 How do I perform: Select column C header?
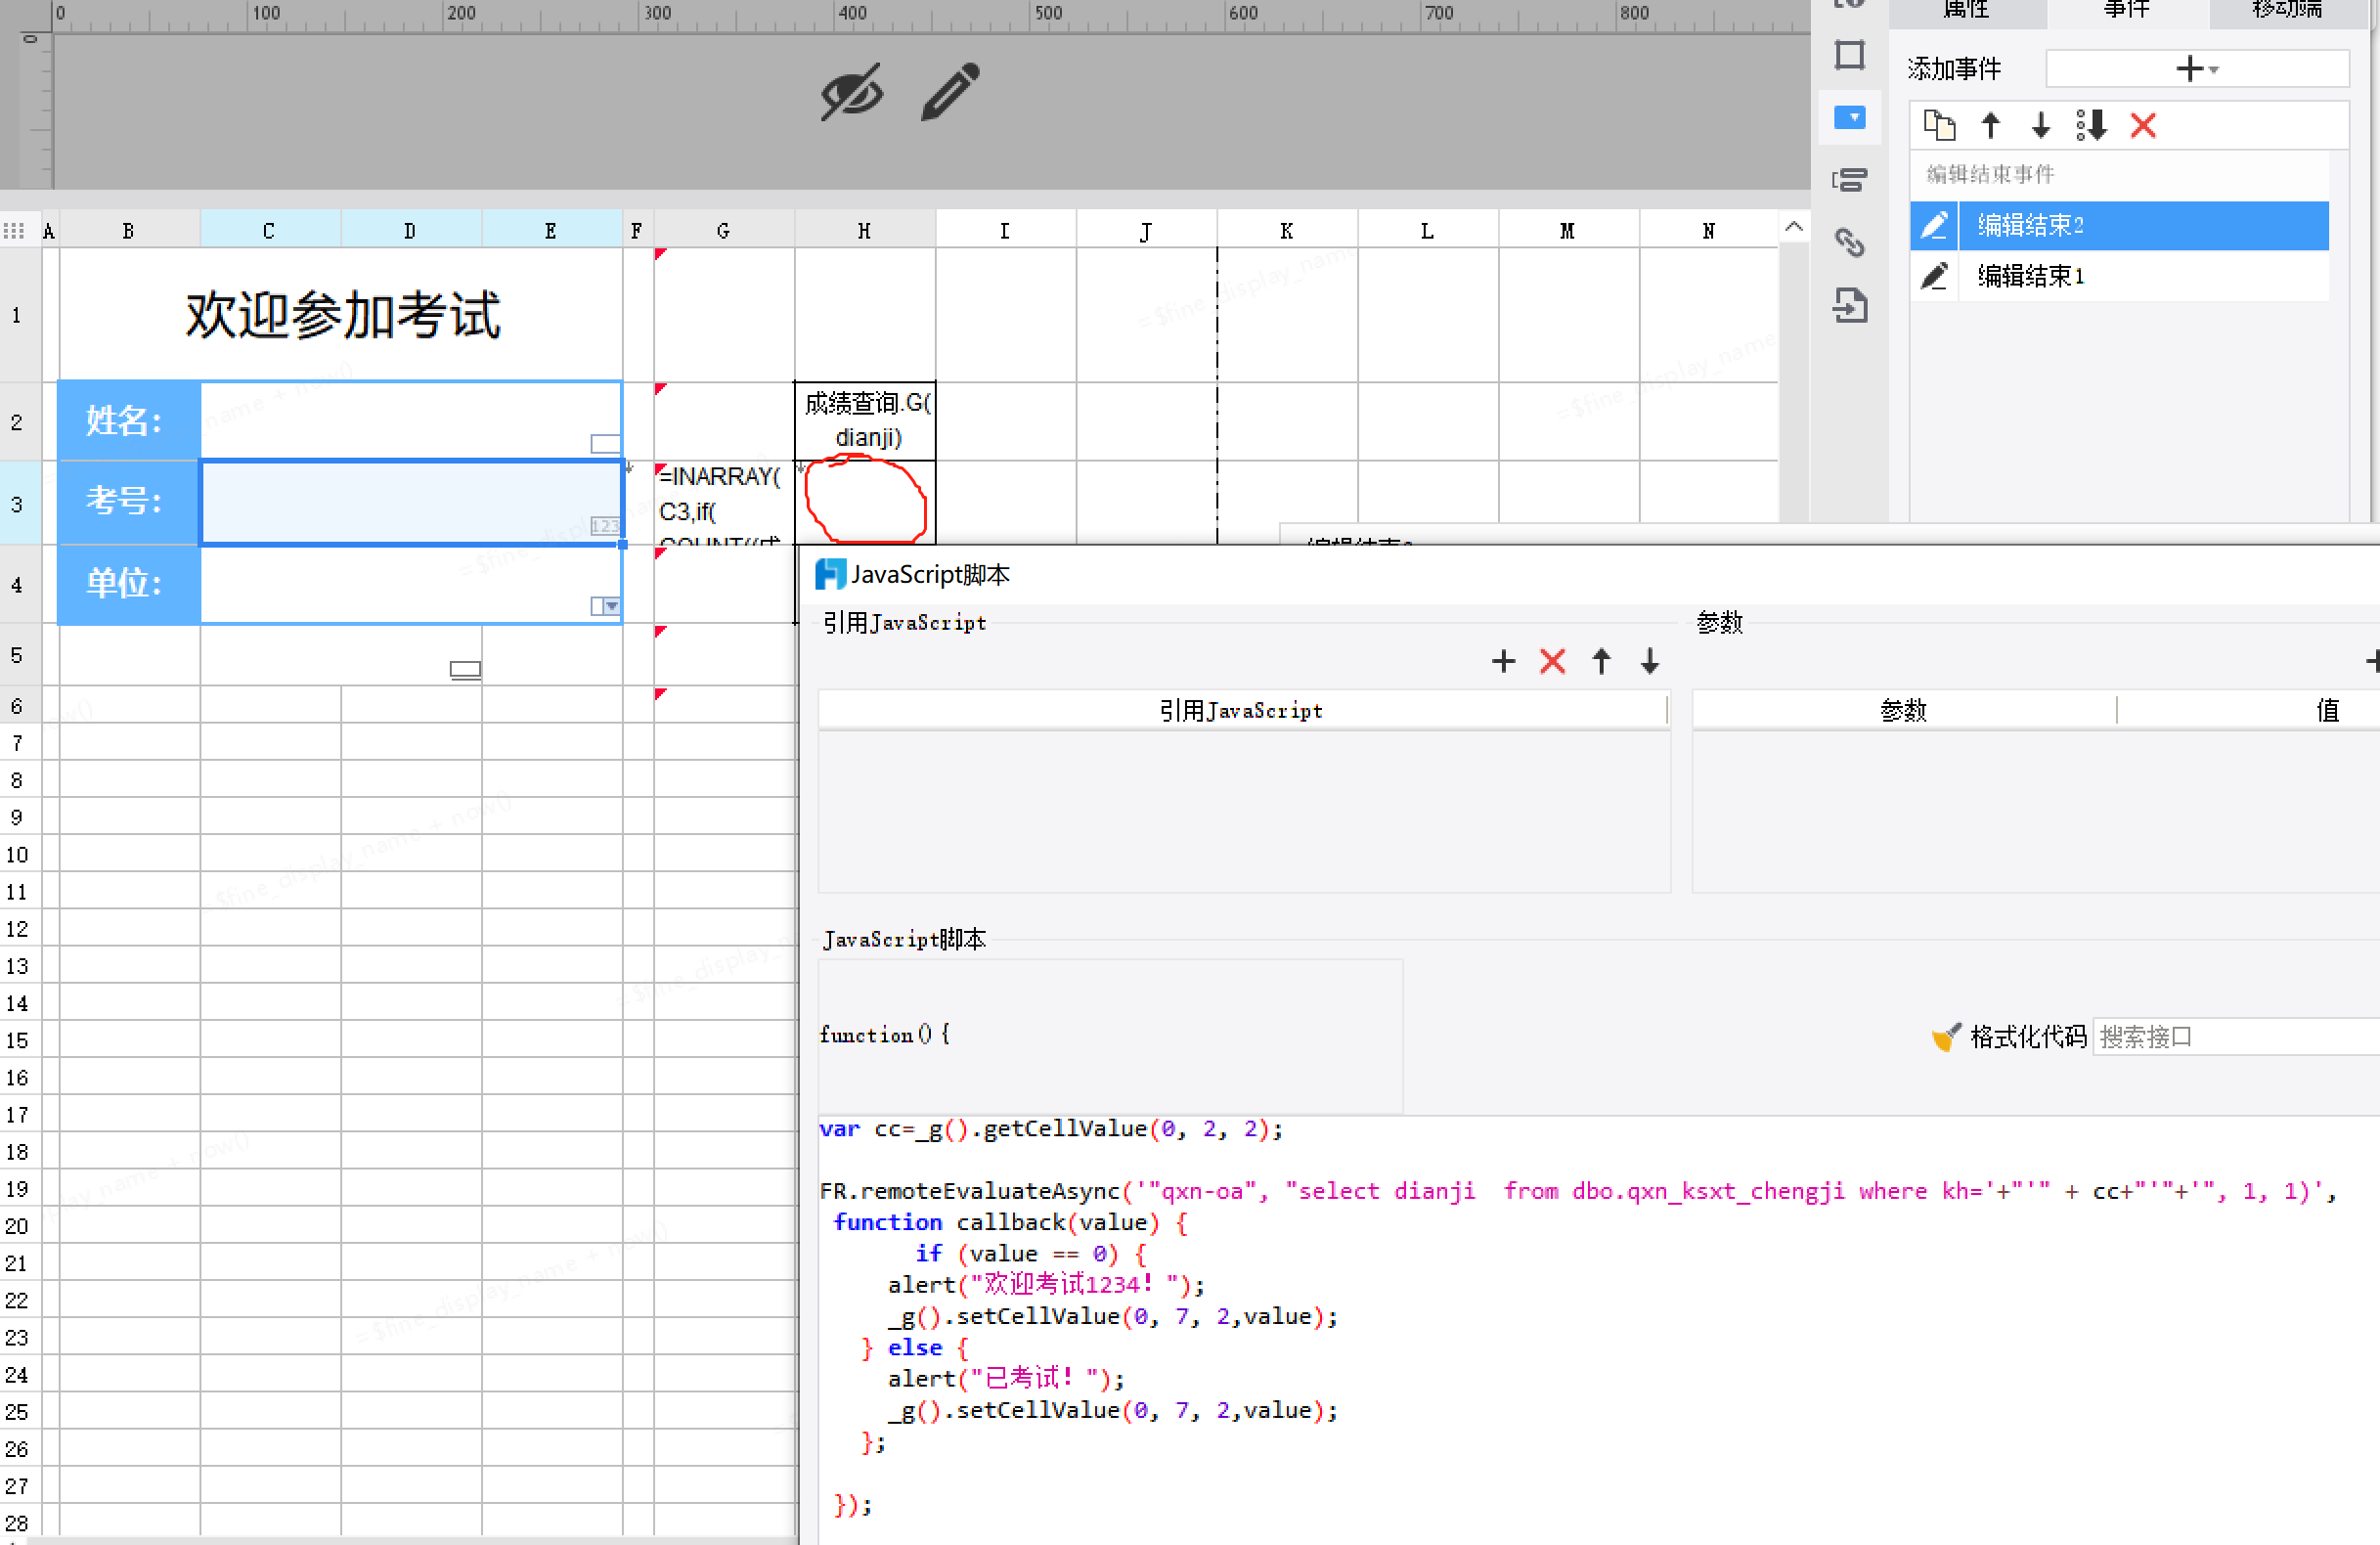click(269, 231)
